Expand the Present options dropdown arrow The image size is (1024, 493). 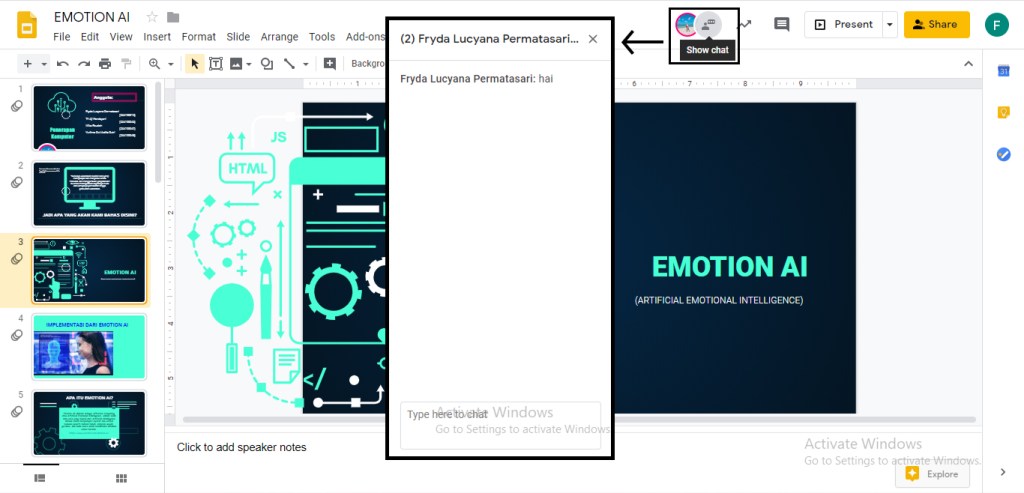point(889,25)
